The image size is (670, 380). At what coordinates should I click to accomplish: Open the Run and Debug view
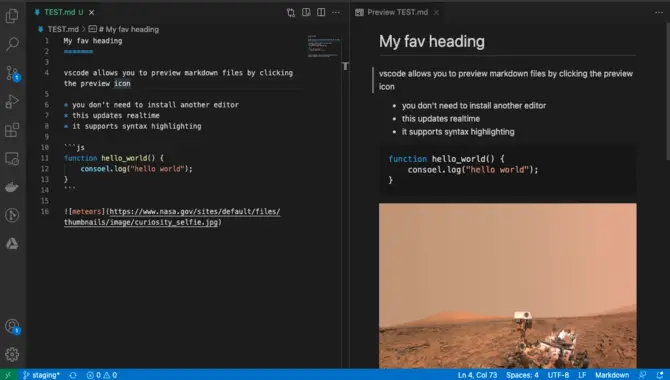point(12,101)
